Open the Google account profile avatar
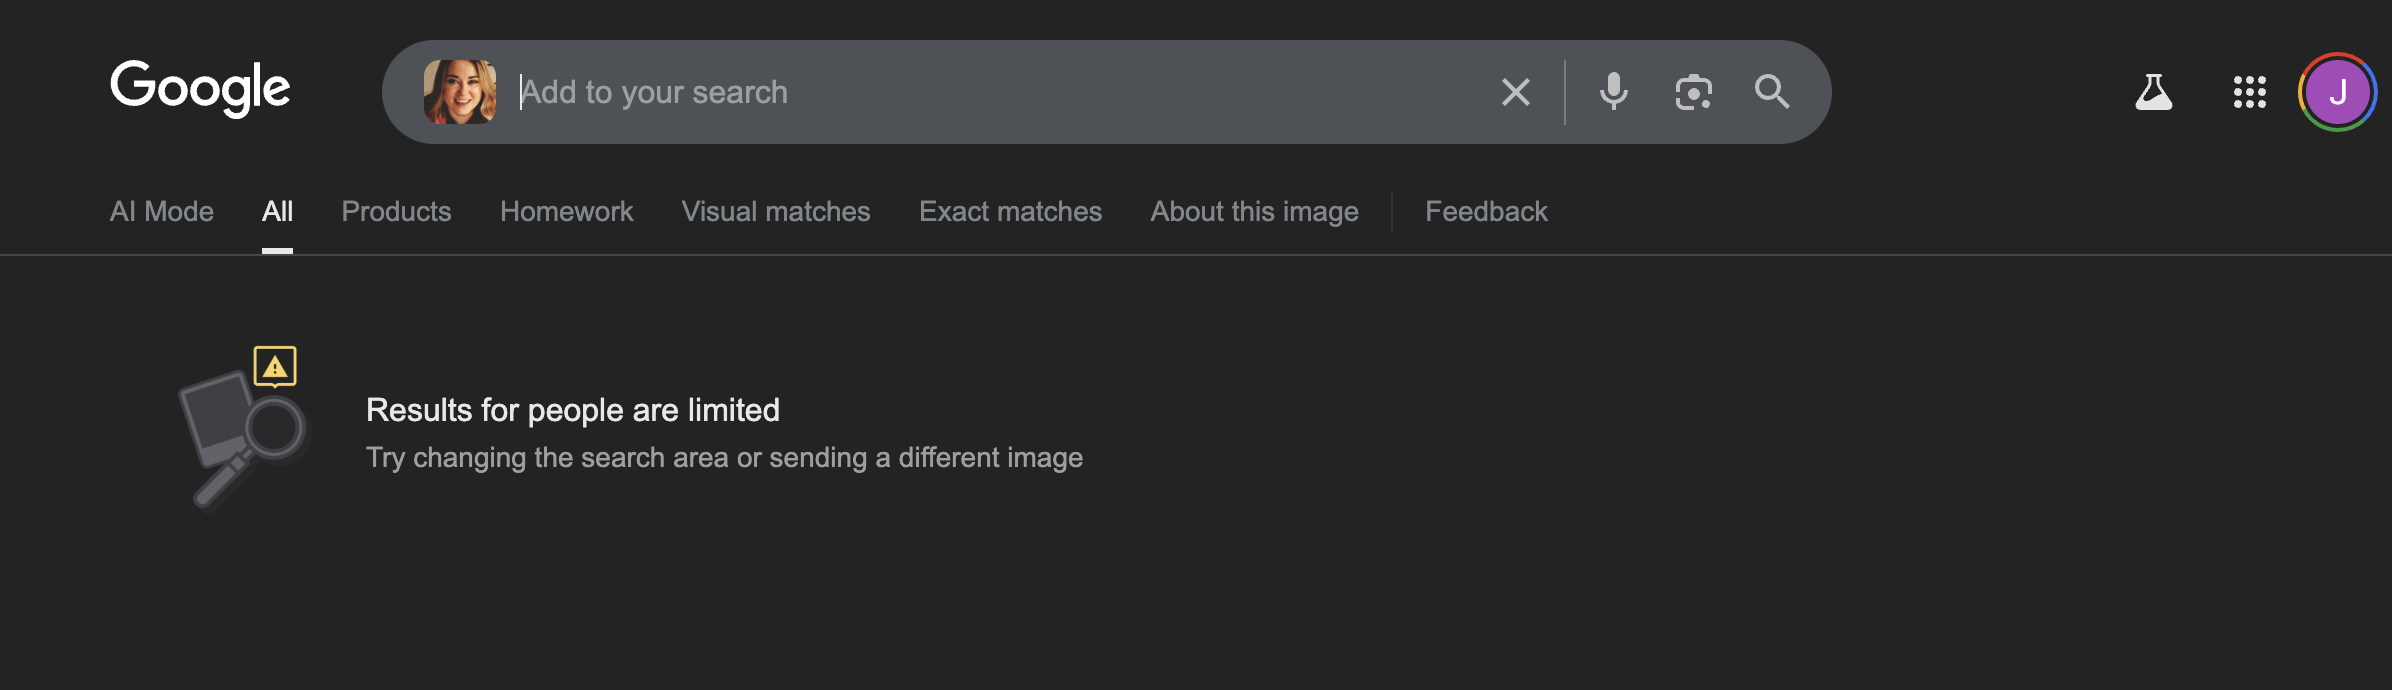The image size is (2392, 690). coord(2337,92)
